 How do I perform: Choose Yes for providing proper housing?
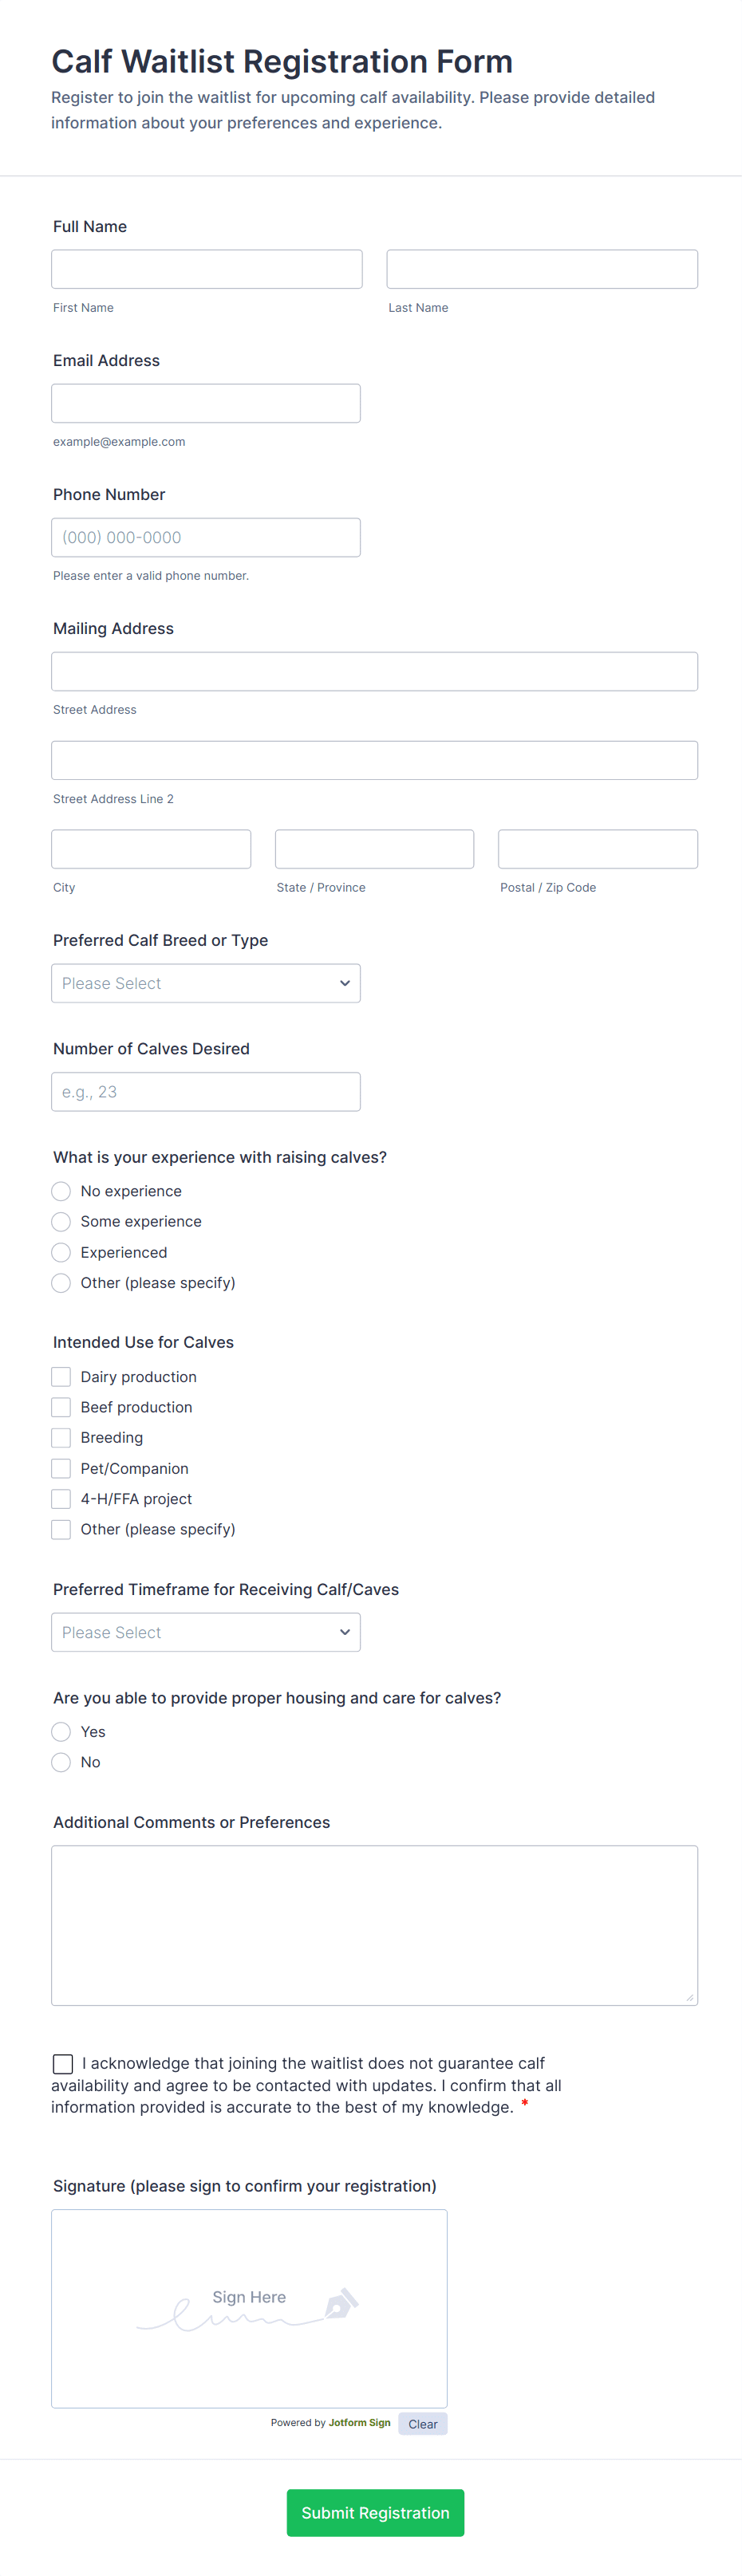click(x=60, y=1731)
